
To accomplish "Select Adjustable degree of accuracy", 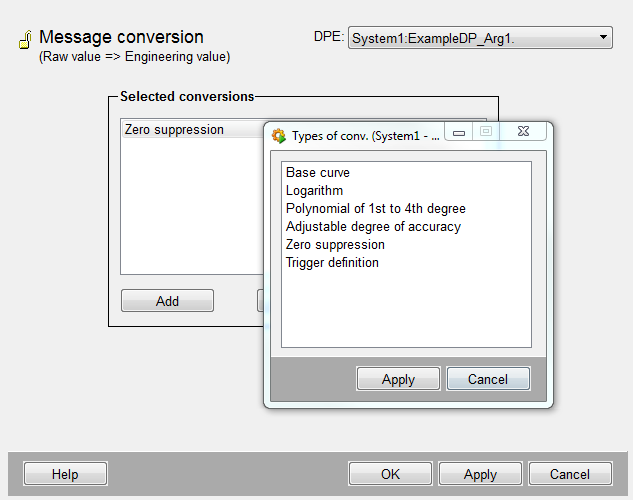I will tap(373, 227).
